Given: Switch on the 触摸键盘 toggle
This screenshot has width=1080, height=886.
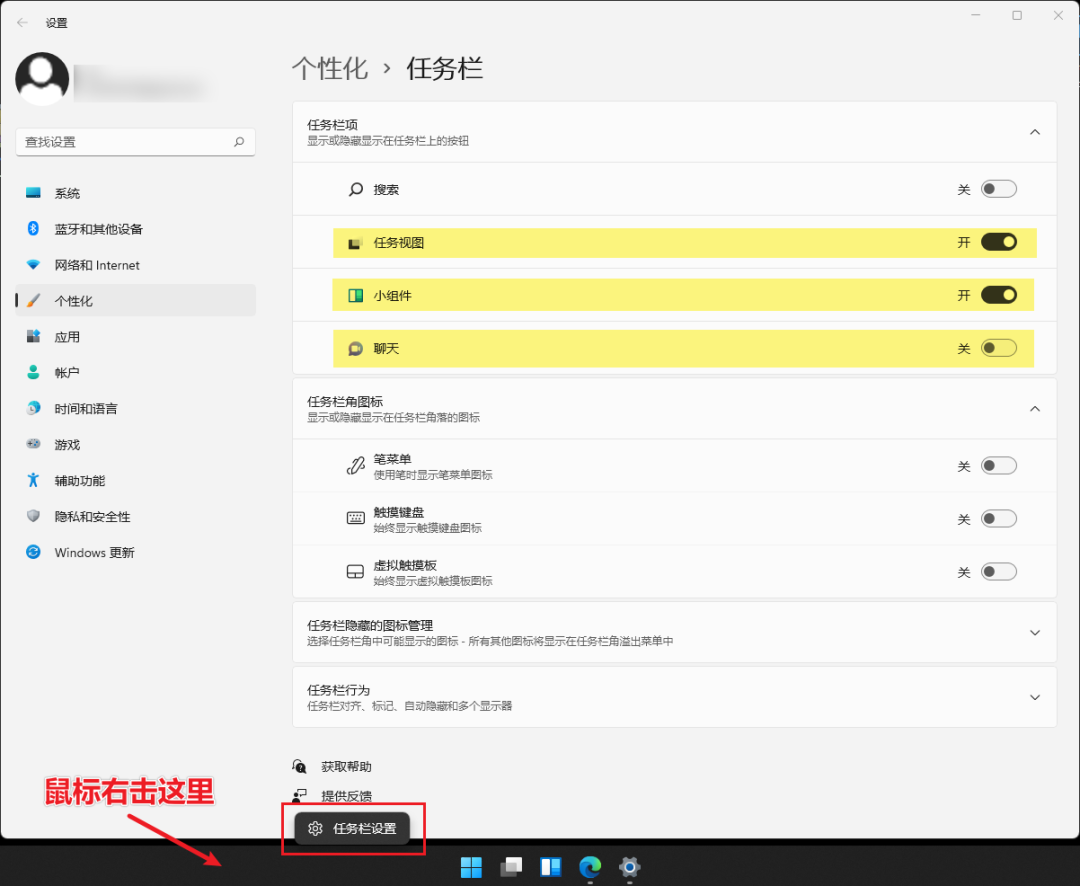Looking at the screenshot, I should click(x=998, y=519).
